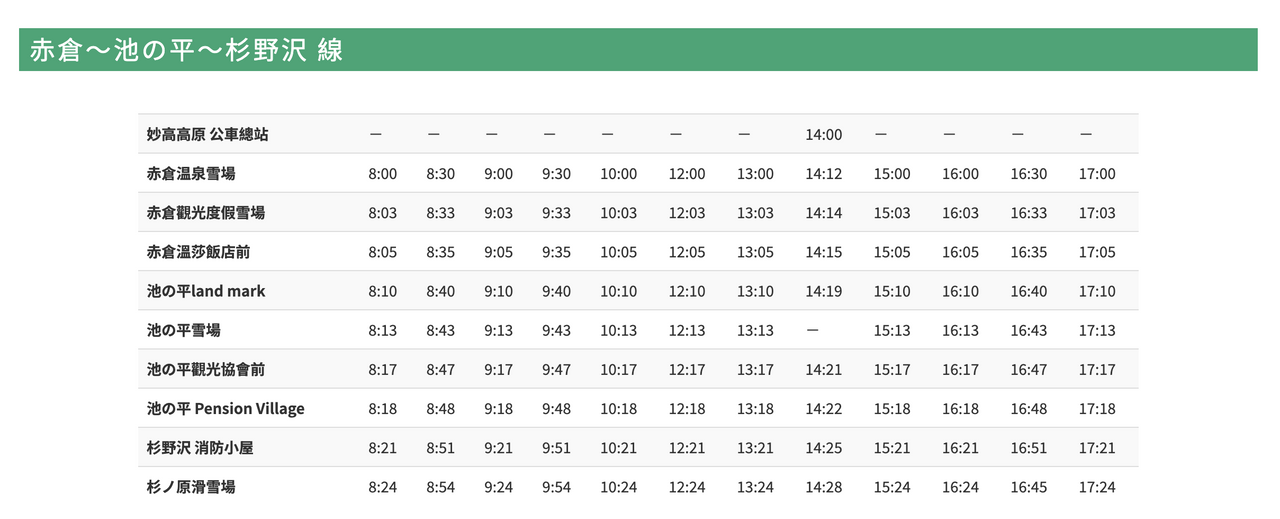Click the 16:45 time at 杉ノ原滑雪場
This screenshot has height=519, width=1280.
tap(1029, 487)
